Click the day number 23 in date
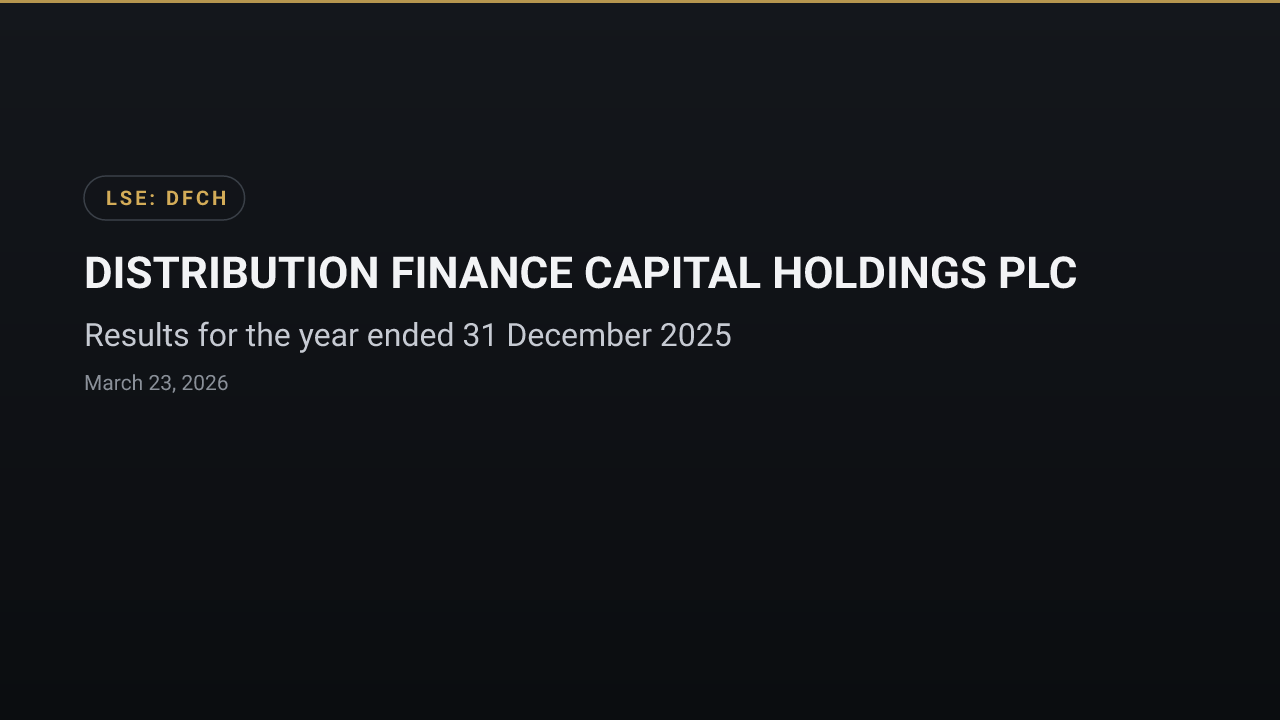Image resolution: width=1280 pixels, height=720 pixels. (x=160, y=383)
